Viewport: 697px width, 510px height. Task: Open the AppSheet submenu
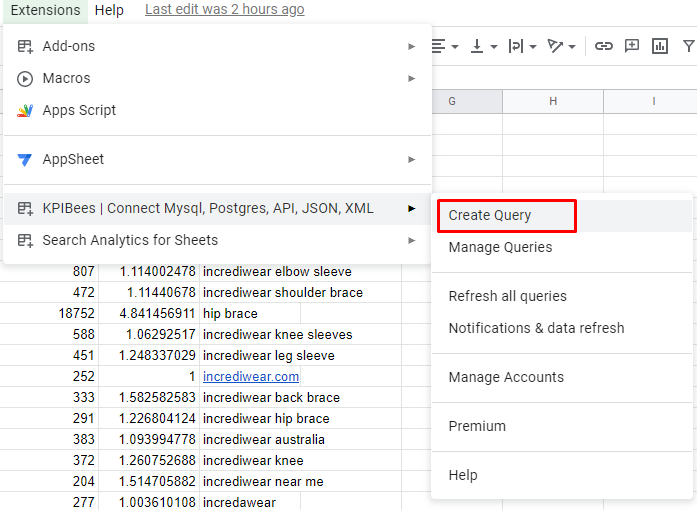click(217, 159)
